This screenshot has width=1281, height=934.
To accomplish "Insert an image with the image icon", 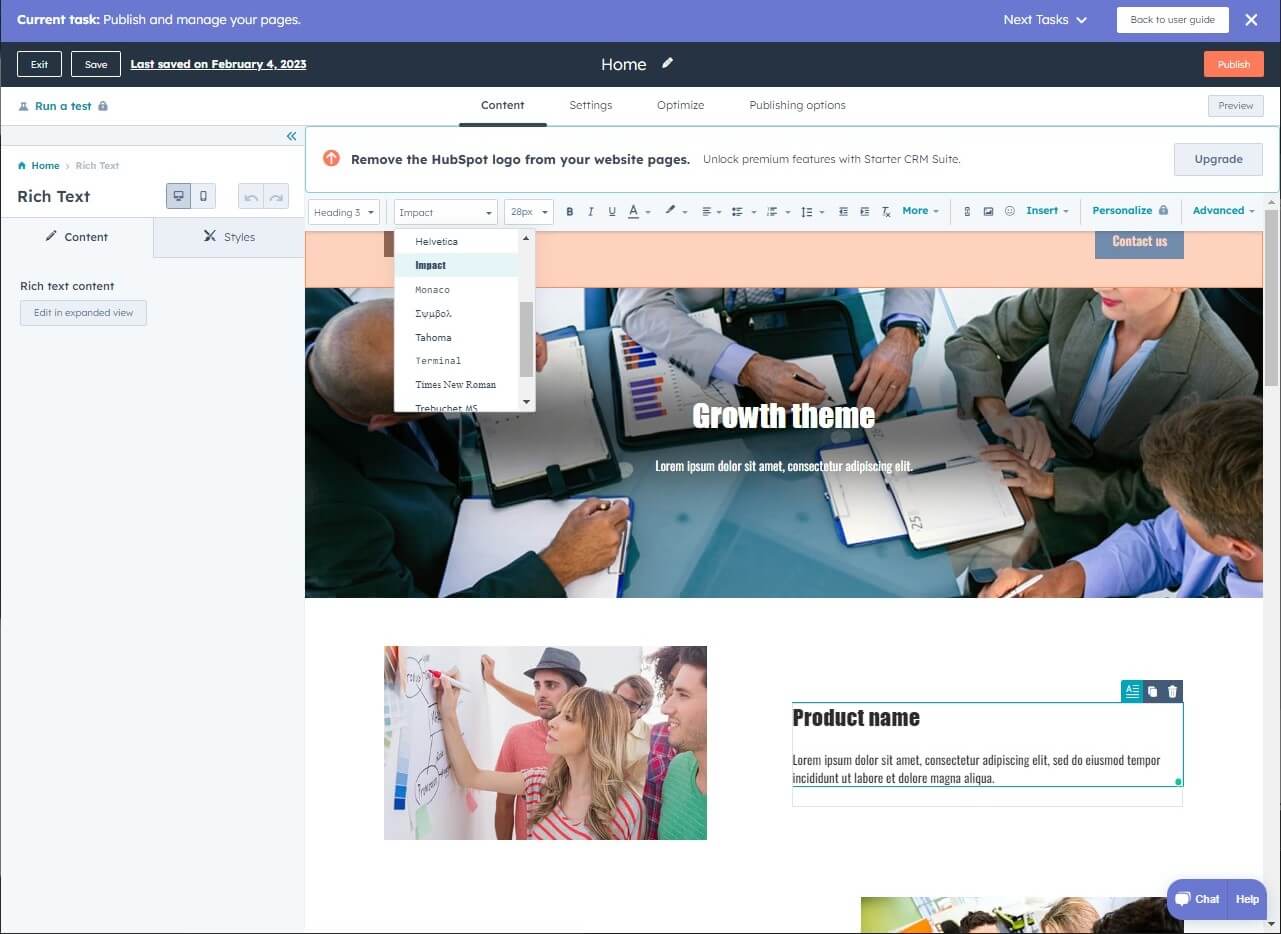I will click(x=988, y=211).
